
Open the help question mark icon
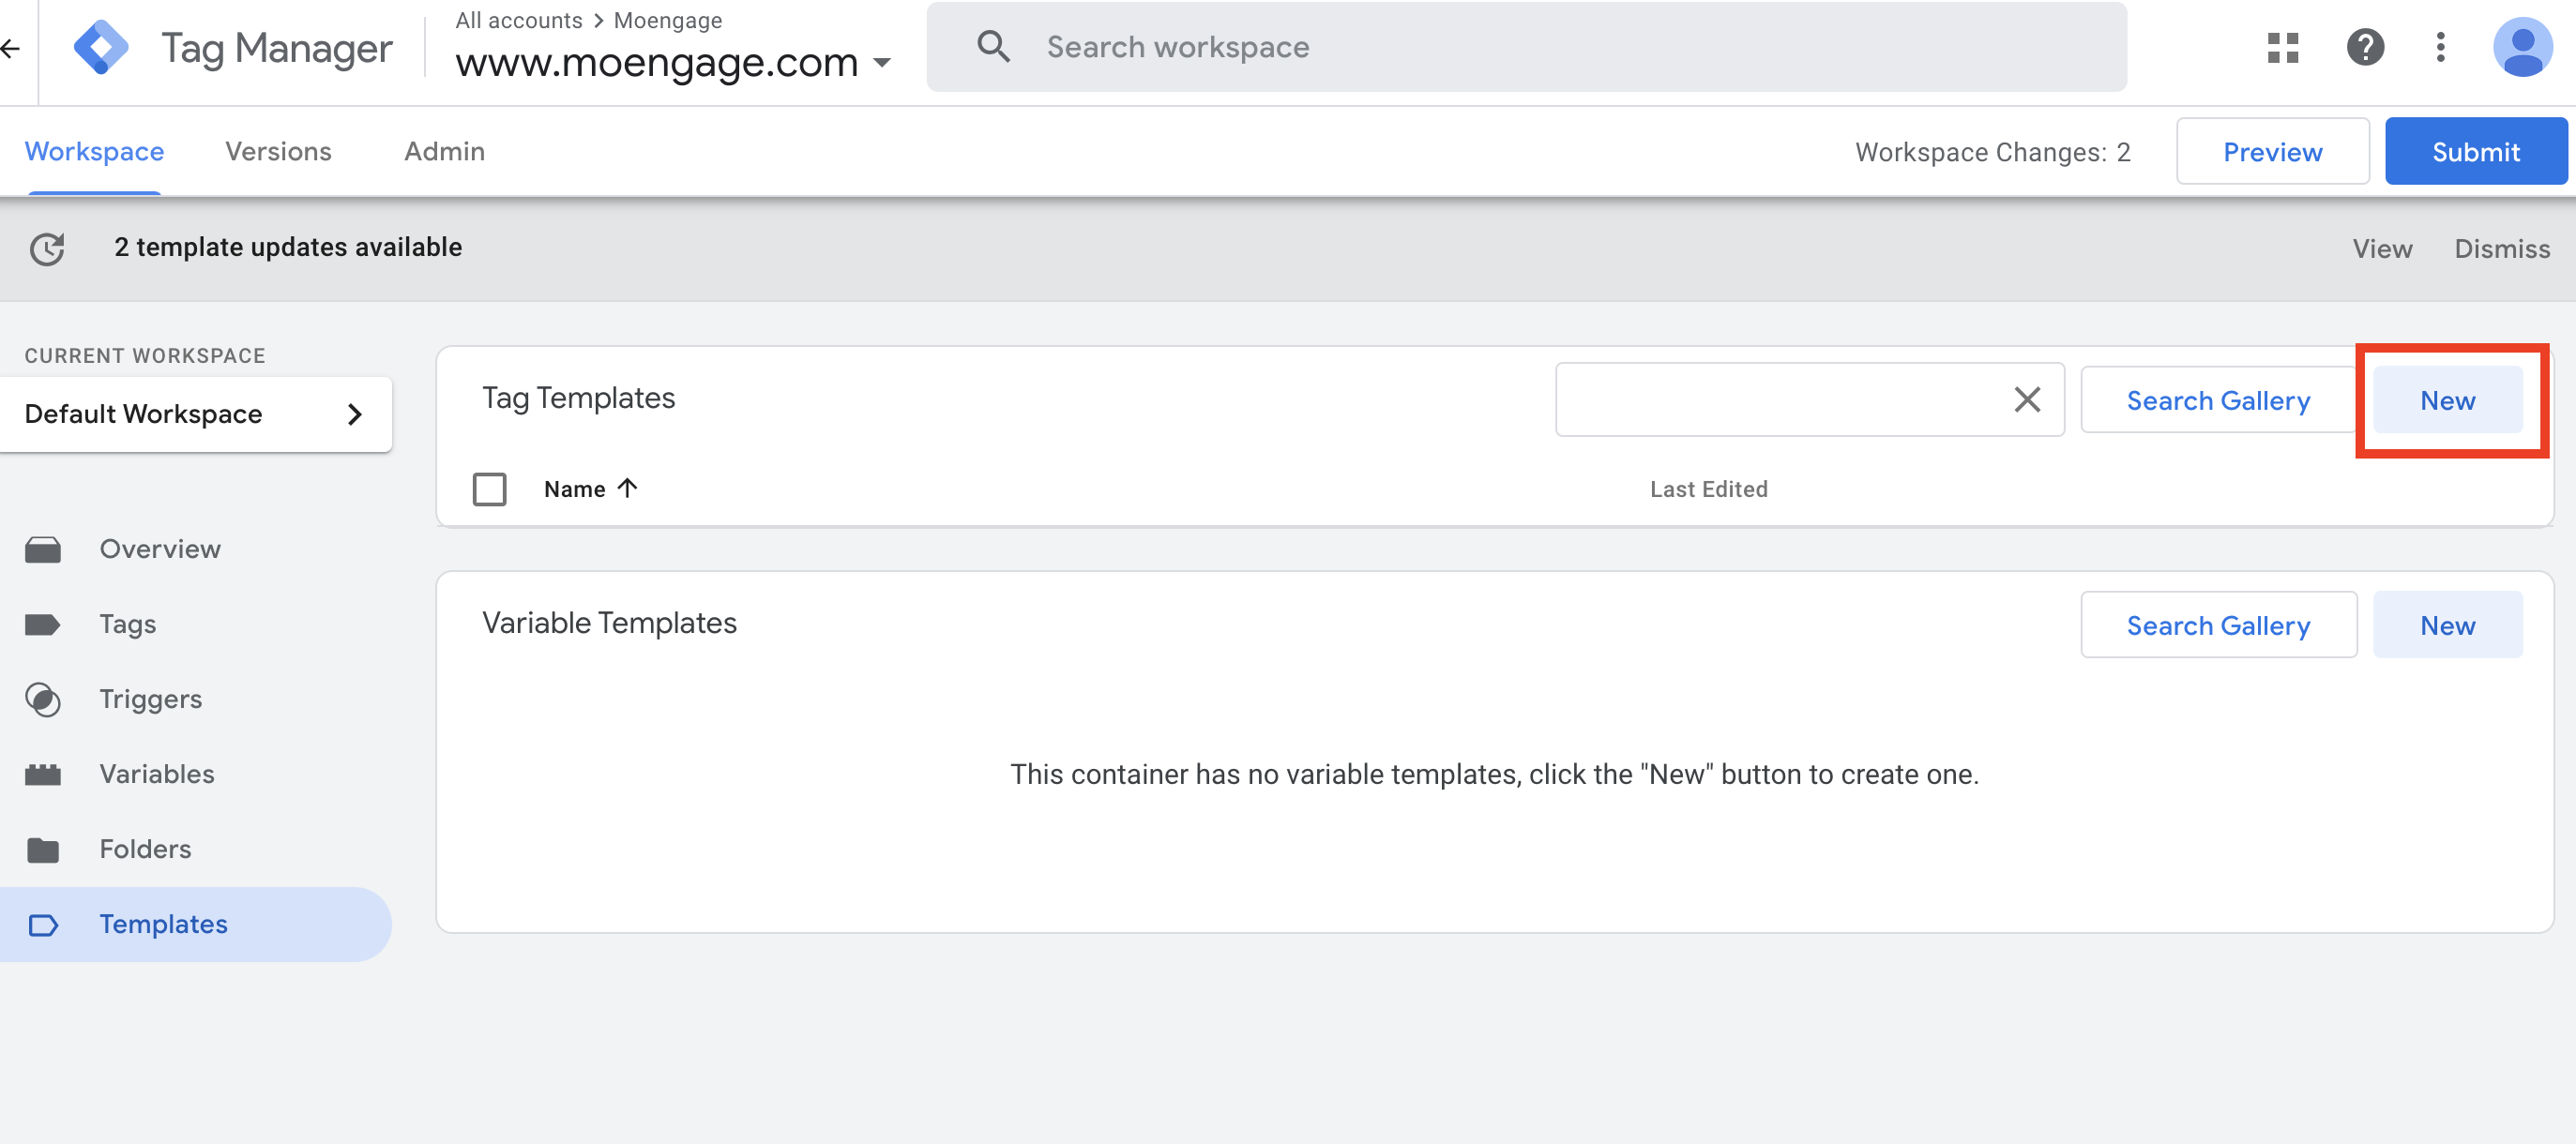tap(2365, 47)
